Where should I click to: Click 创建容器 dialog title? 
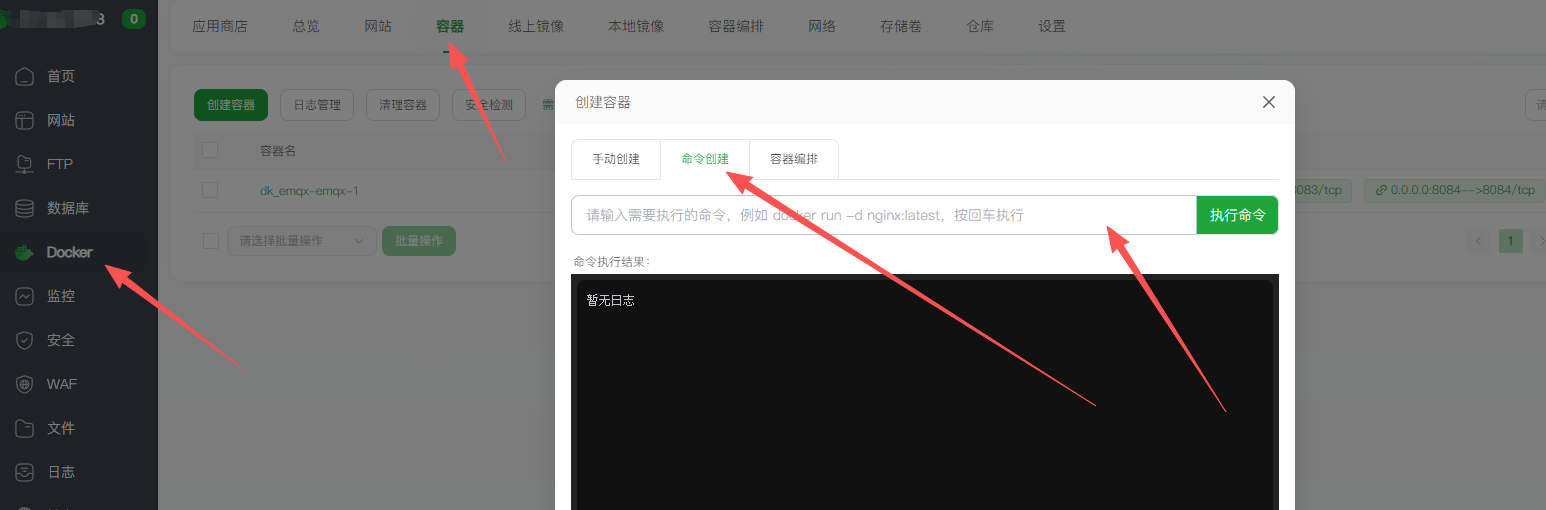click(x=603, y=102)
